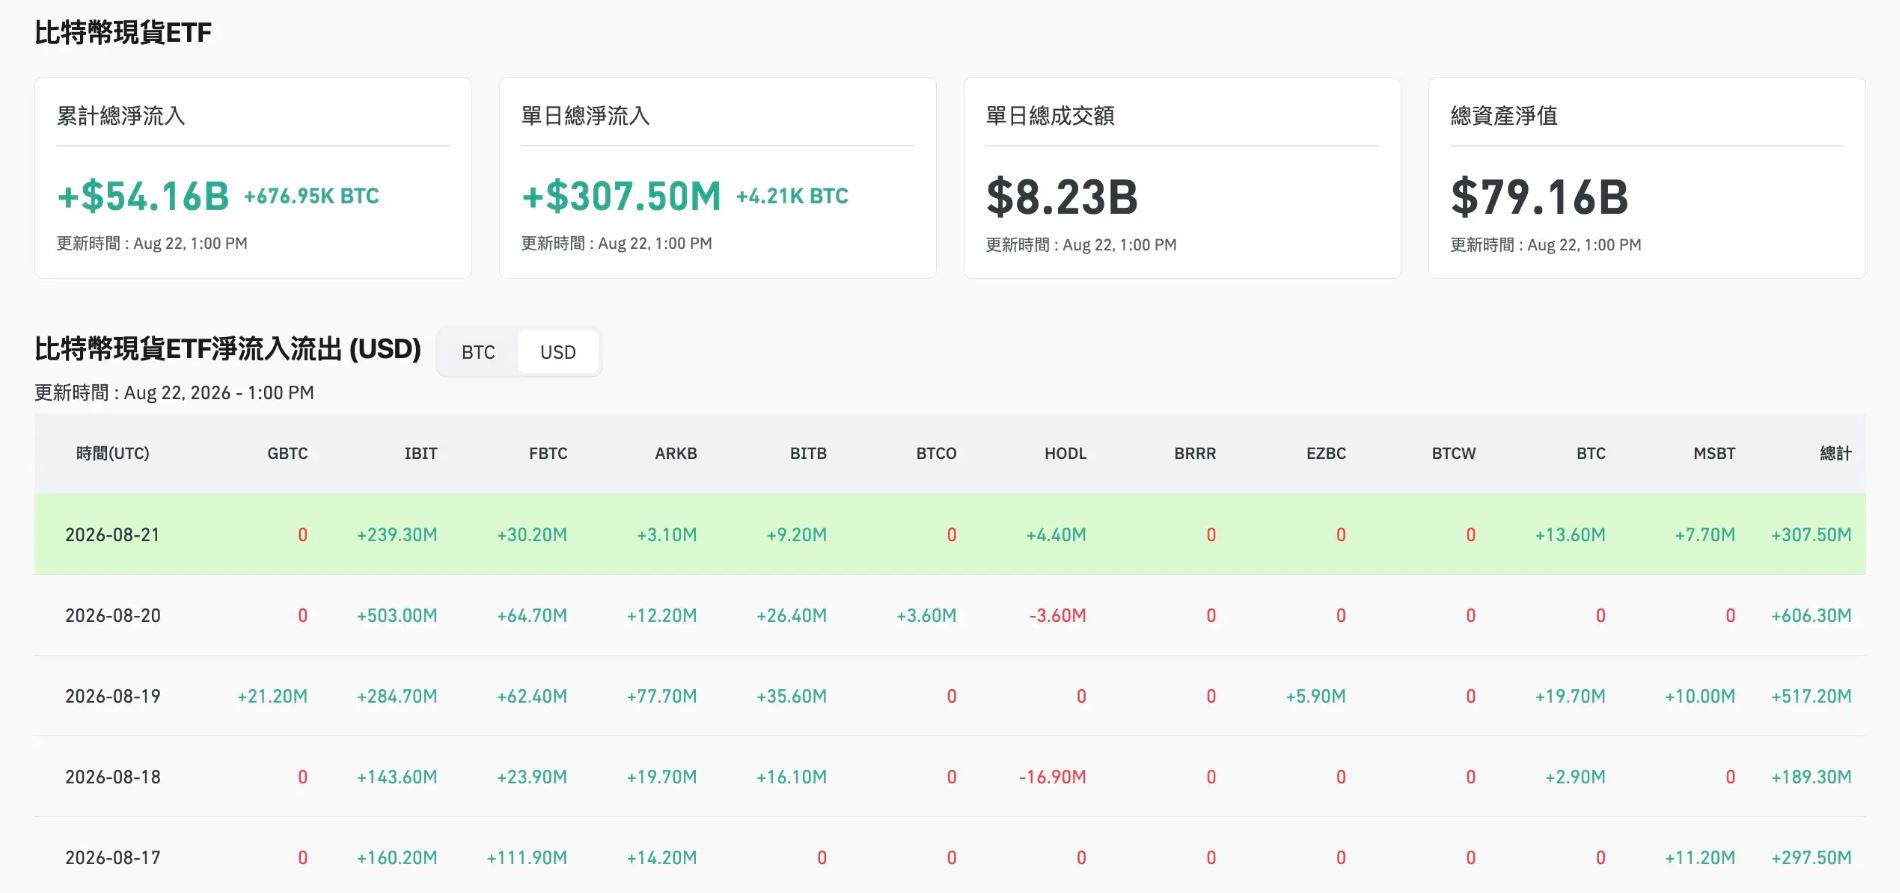Click the +606.30M total value
1900x893 pixels.
pyautogui.click(x=1811, y=616)
